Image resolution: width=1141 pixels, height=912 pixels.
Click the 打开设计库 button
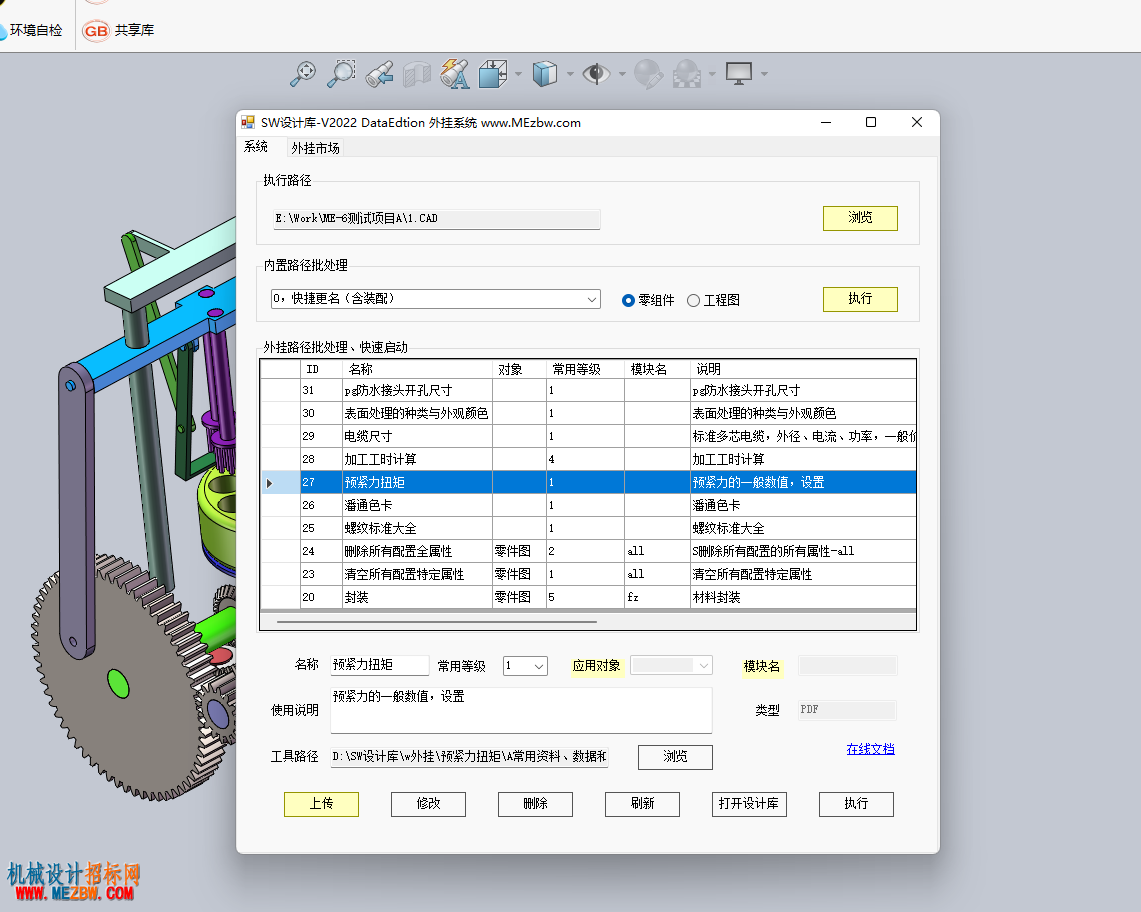749,804
